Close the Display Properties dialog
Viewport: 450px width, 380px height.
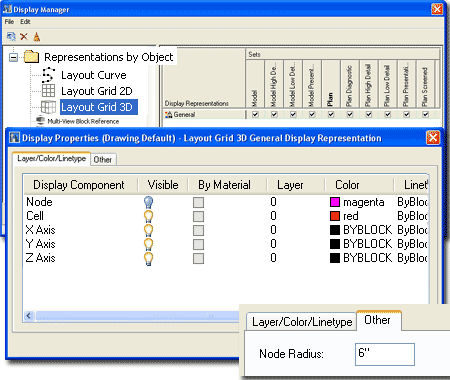coord(433,137)
